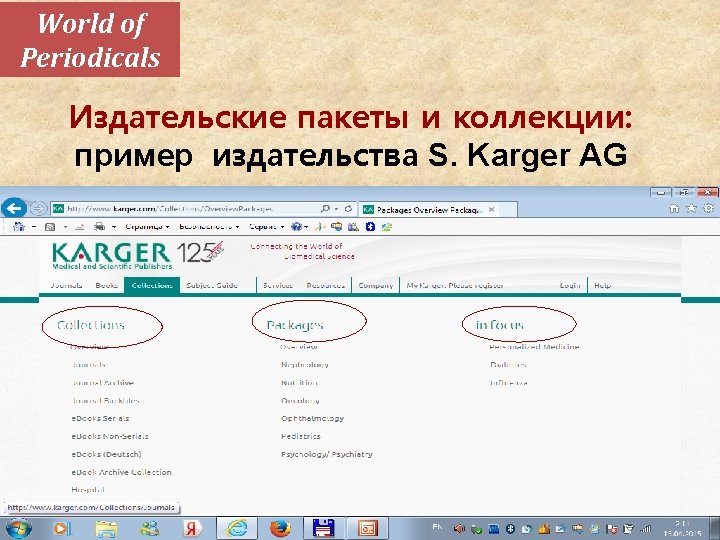Image resolution: width=720 pixels, height=540 pixels.
Task: Click the blue help question mark icon
Action: 297,226
